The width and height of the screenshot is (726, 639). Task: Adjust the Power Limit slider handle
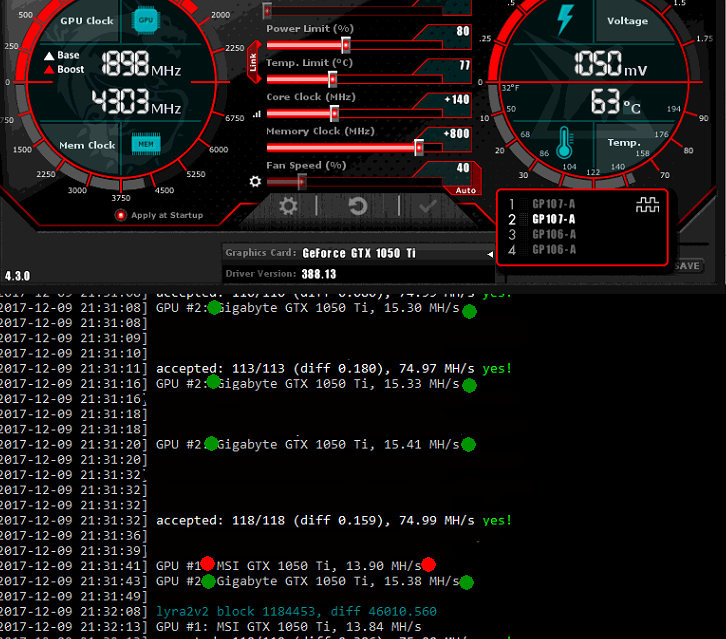345,45
